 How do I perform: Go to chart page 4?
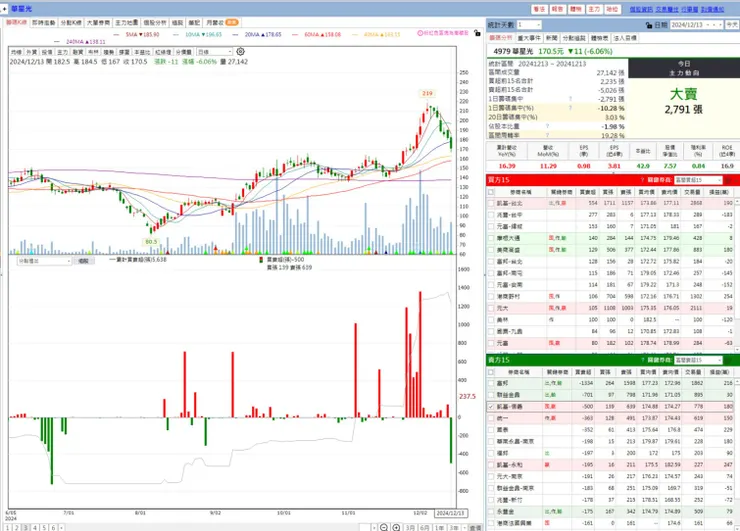tap(35, 528)
